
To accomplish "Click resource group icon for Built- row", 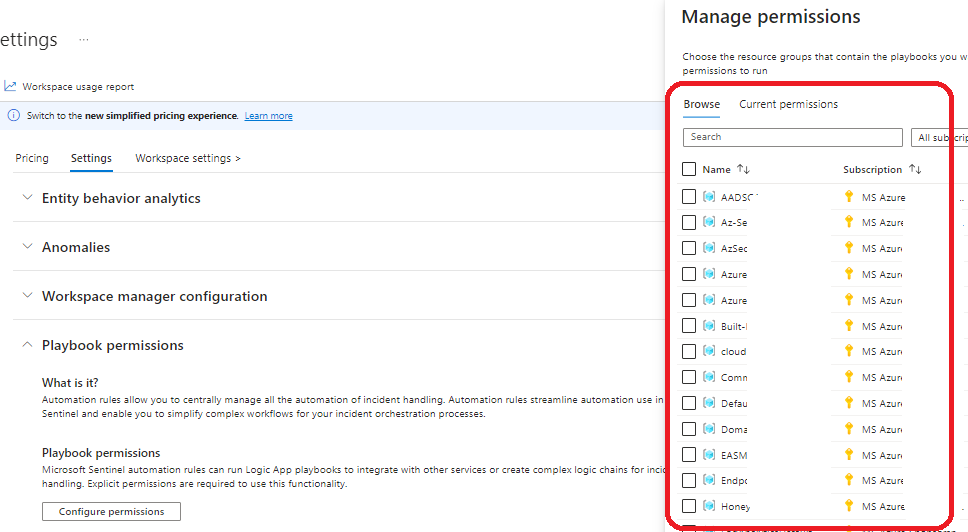I will (709, 326).
